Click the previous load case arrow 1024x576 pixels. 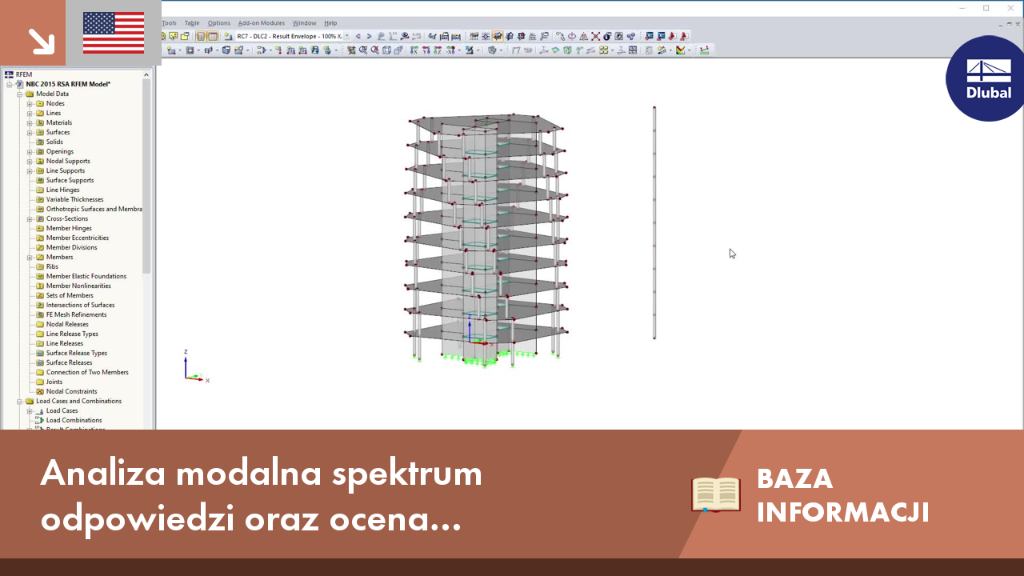pyautogui.click(x=358, y=37)
